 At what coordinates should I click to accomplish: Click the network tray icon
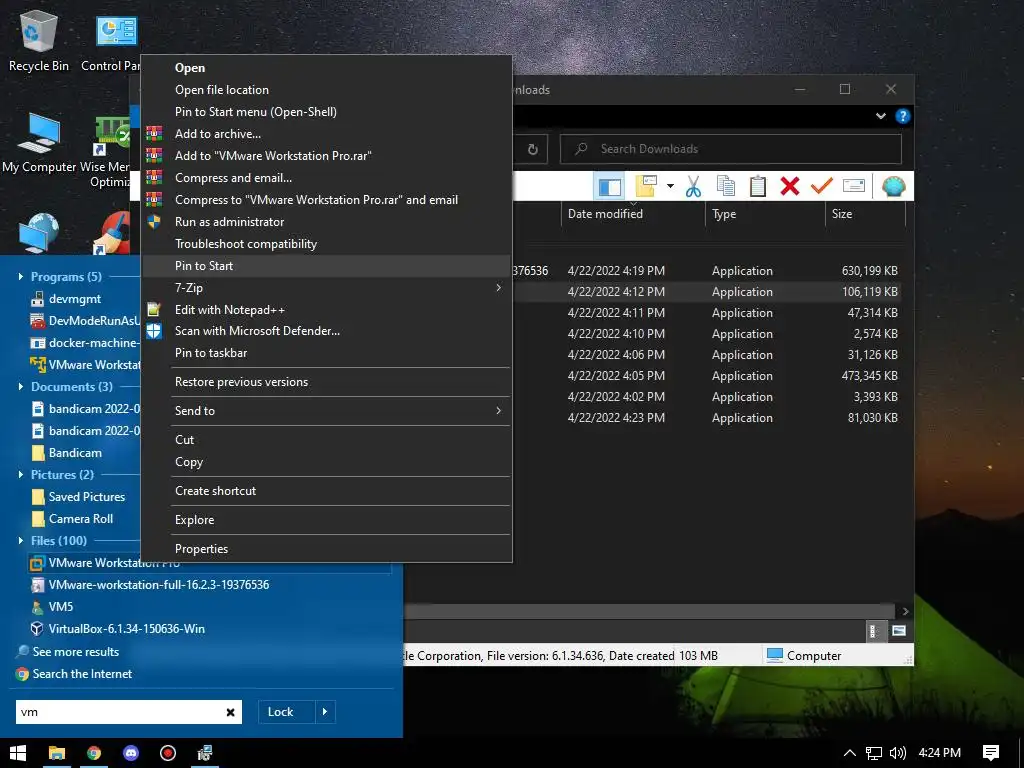874,753
